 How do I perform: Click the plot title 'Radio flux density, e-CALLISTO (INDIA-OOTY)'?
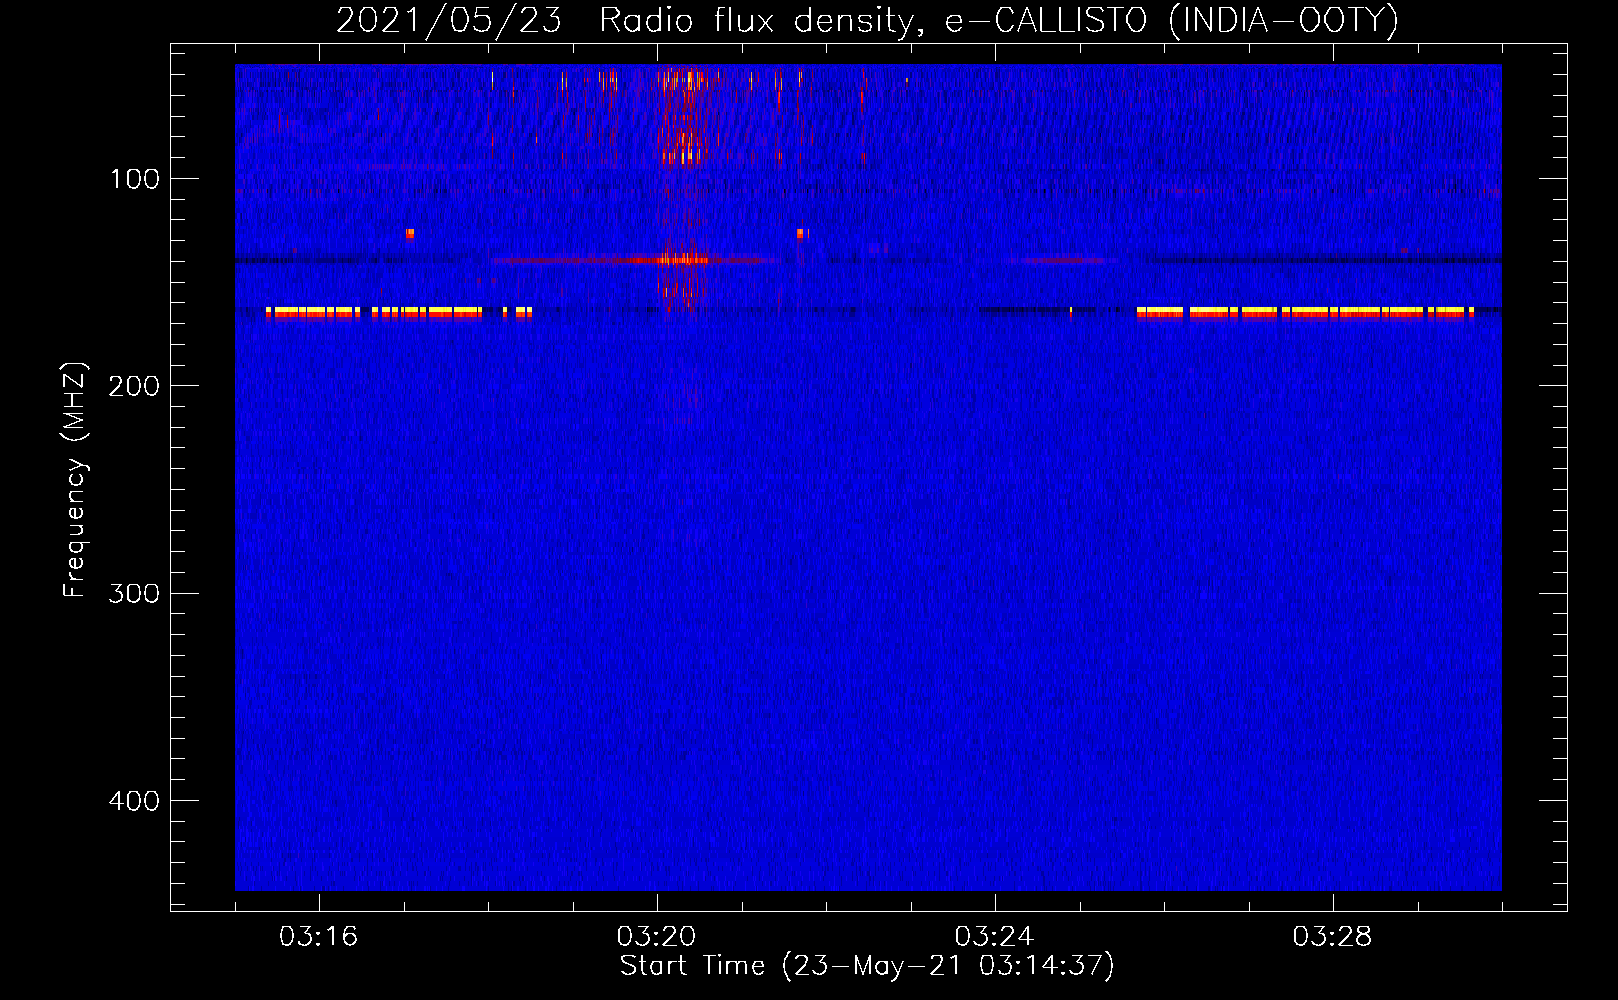pos(998,20)
